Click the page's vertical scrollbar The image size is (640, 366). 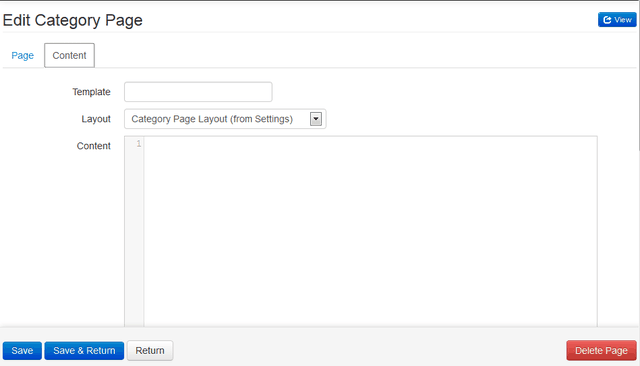point(638,75)
